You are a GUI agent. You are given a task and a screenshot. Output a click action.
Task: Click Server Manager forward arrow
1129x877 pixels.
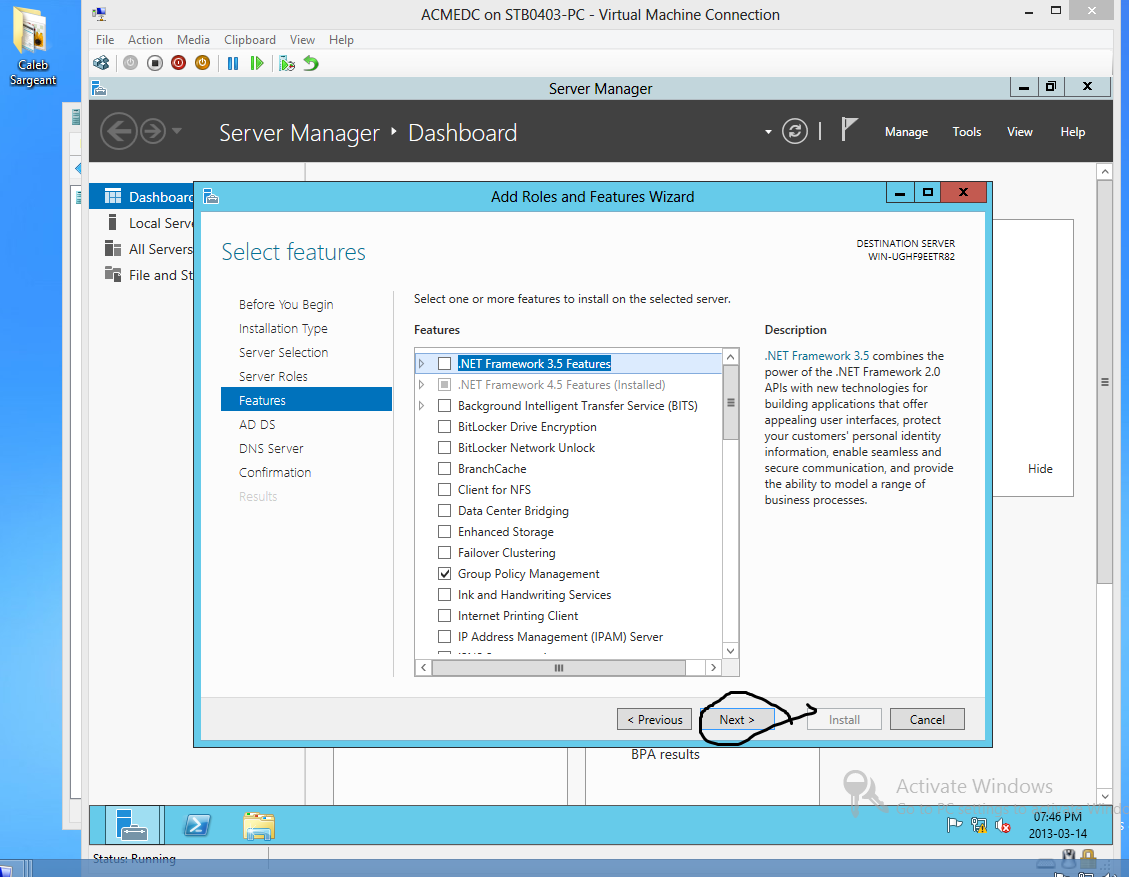tap(153, 132)
